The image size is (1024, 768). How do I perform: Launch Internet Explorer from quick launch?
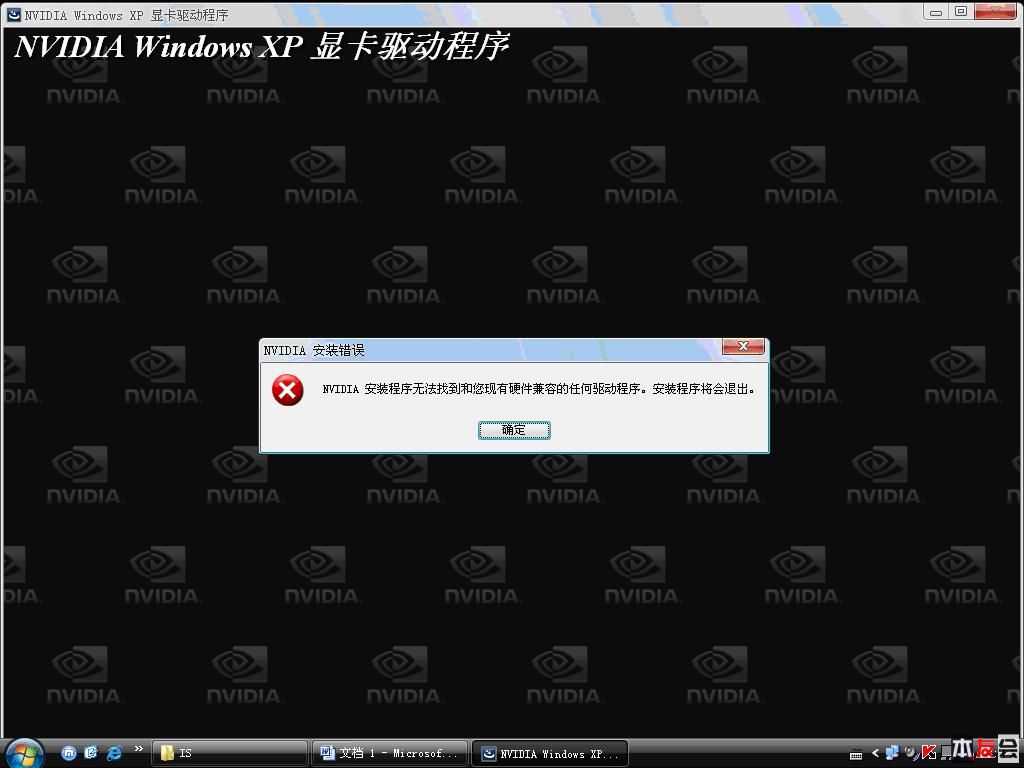tap(114, 753)
